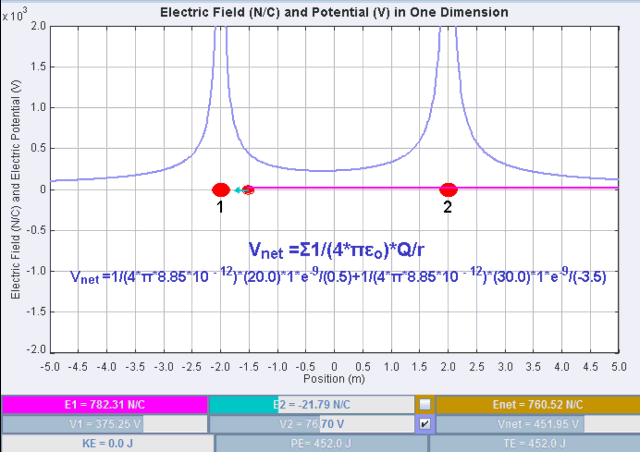This screenshot has width=640, height=452.
Task: Select the small red test charge
Action: pos(248,189)
